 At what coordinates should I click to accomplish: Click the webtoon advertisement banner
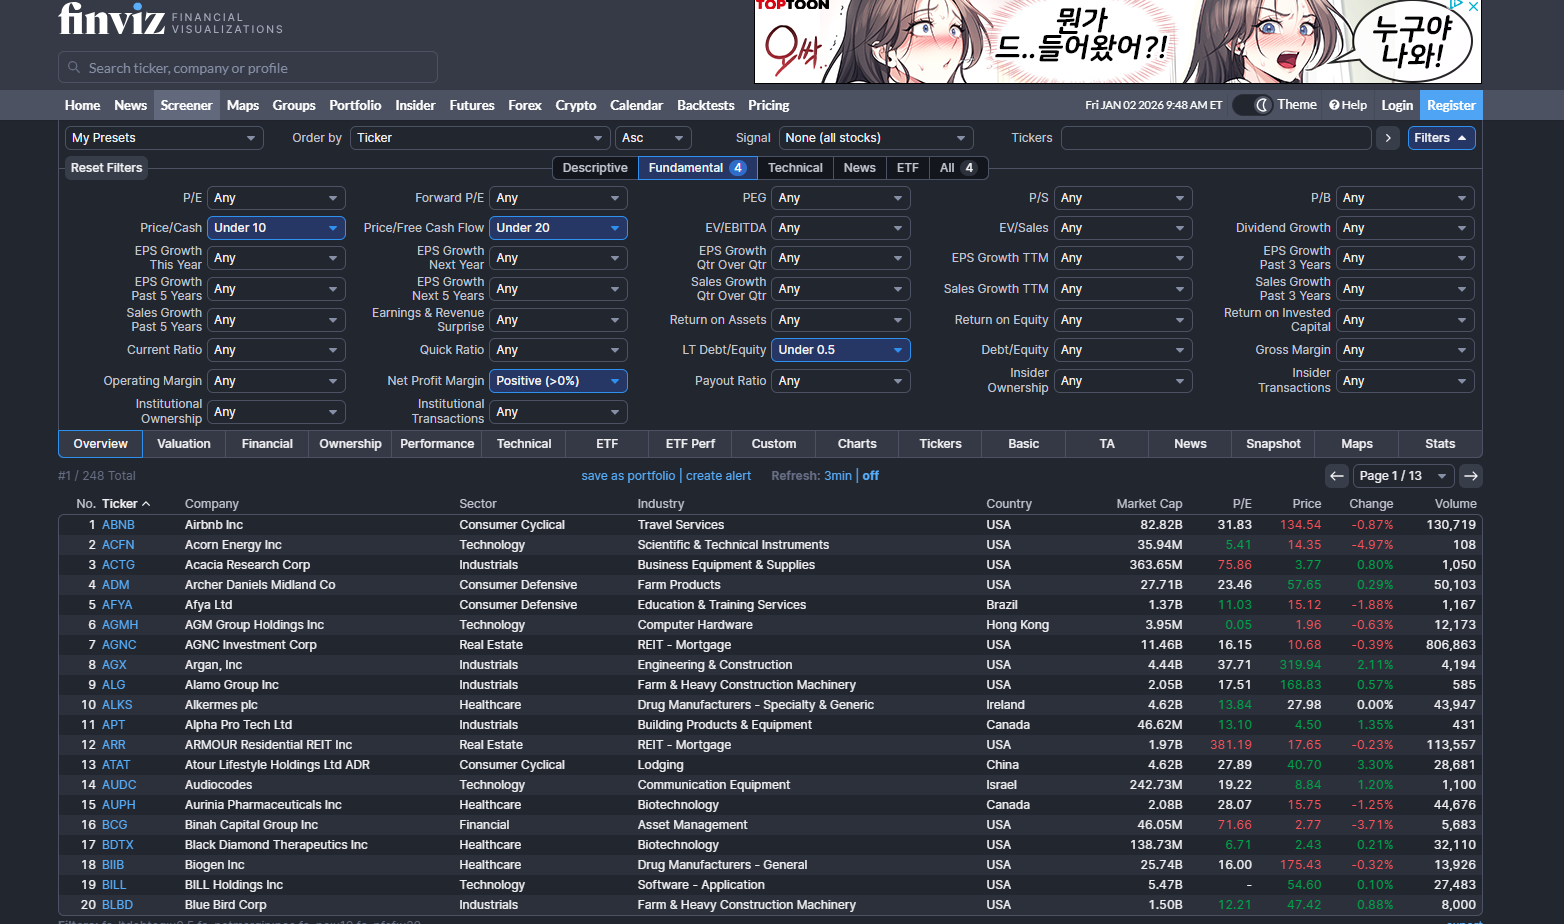click(1117, 41)
